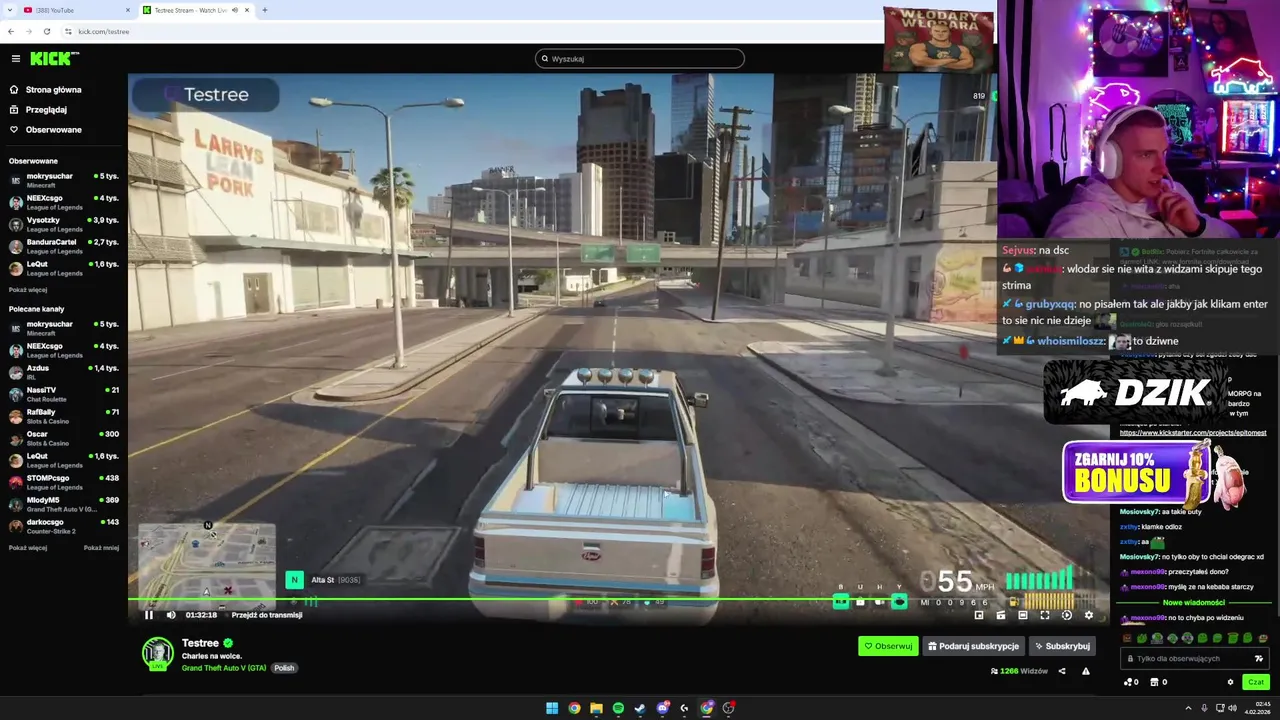
Task: Reload the browser page
Action: click(47, 31)
